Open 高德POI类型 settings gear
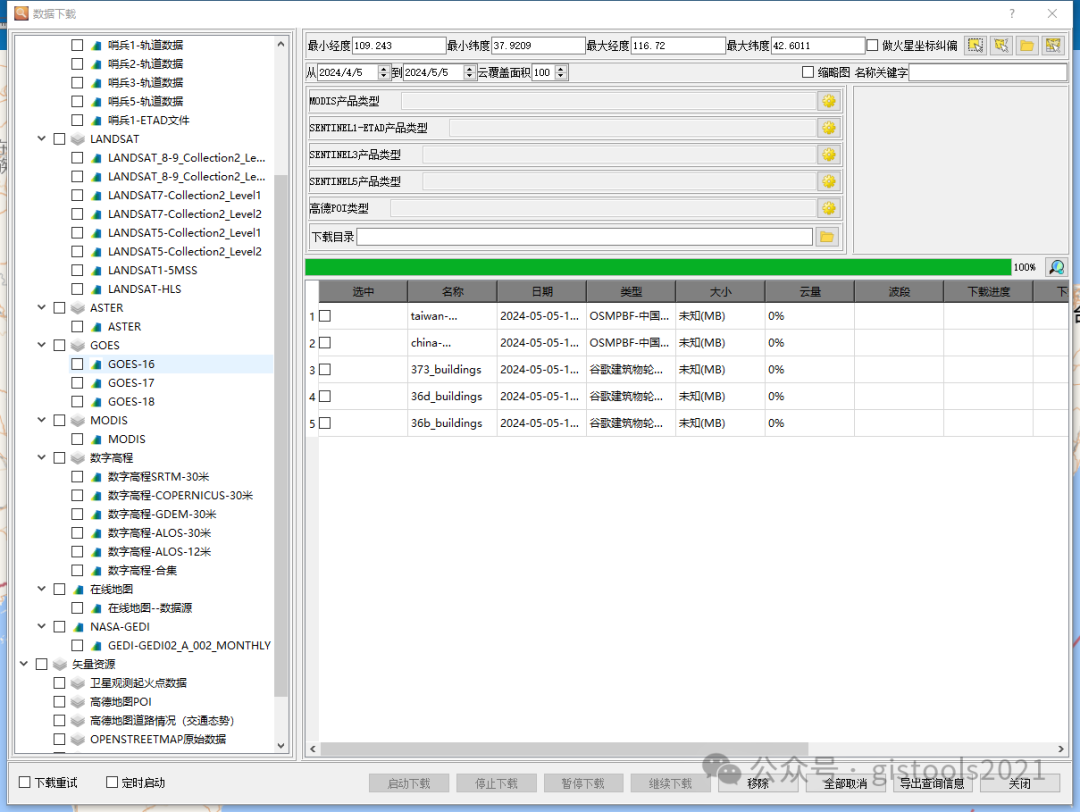 click(829, 208)
